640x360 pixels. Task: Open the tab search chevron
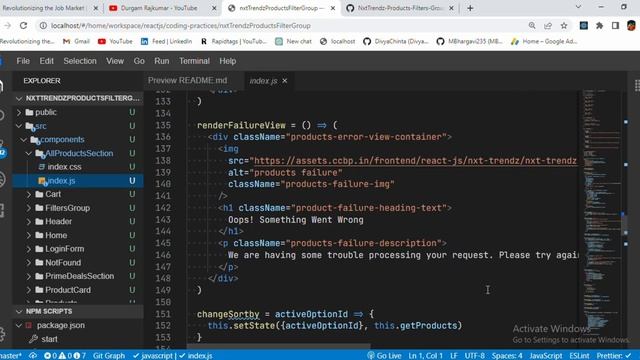tap(578, 7)
